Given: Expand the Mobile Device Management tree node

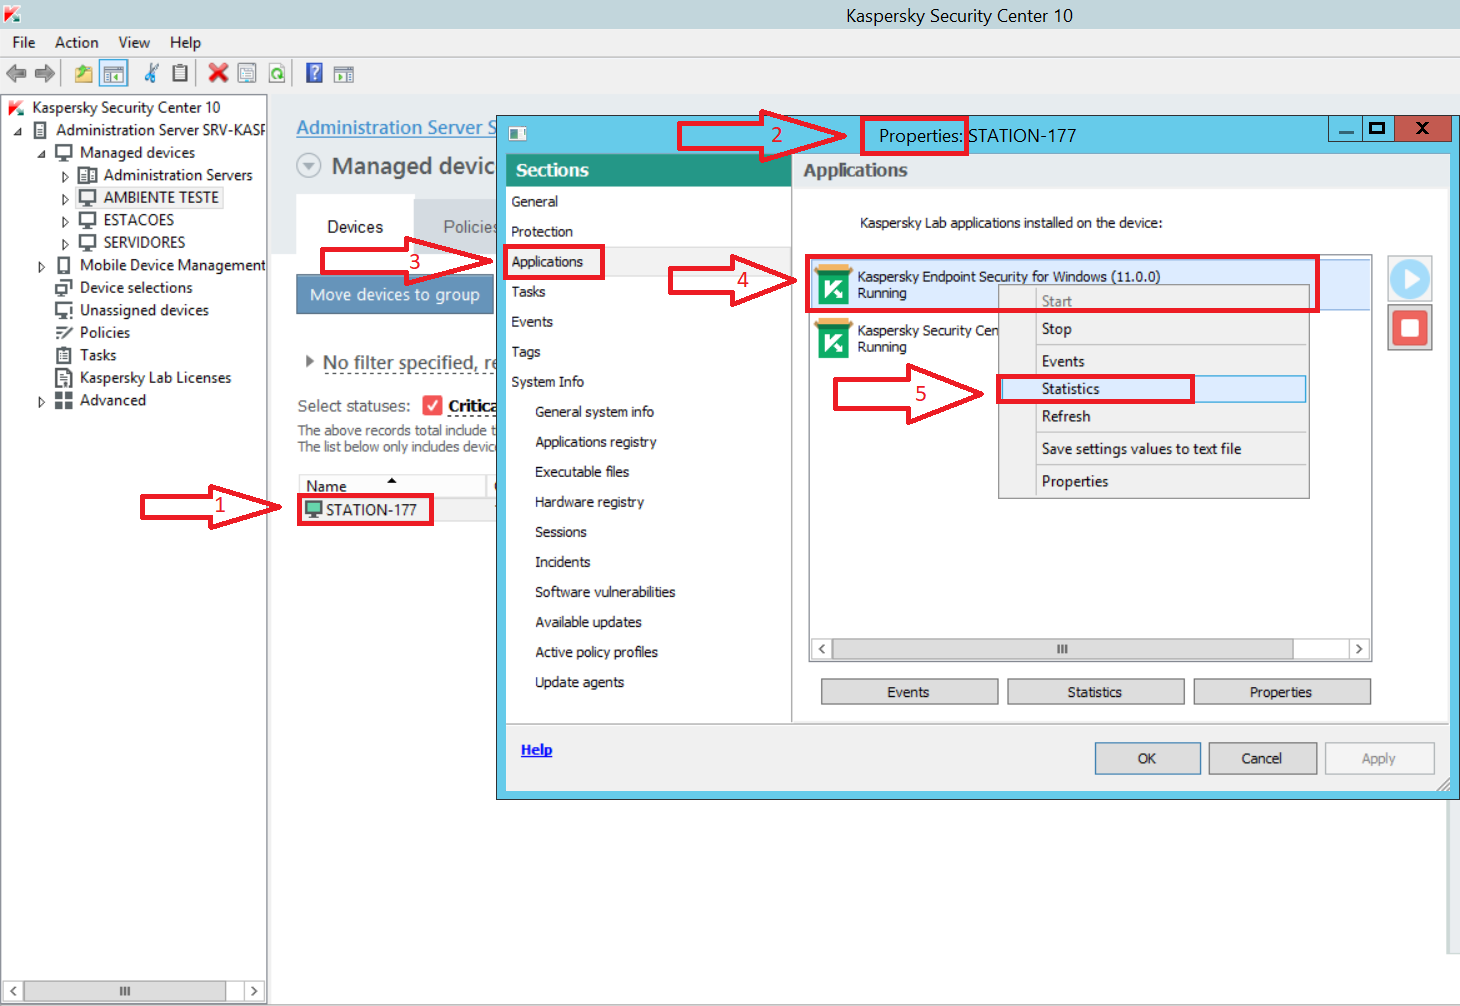Looking at the screenshot, I should [41, 266].
